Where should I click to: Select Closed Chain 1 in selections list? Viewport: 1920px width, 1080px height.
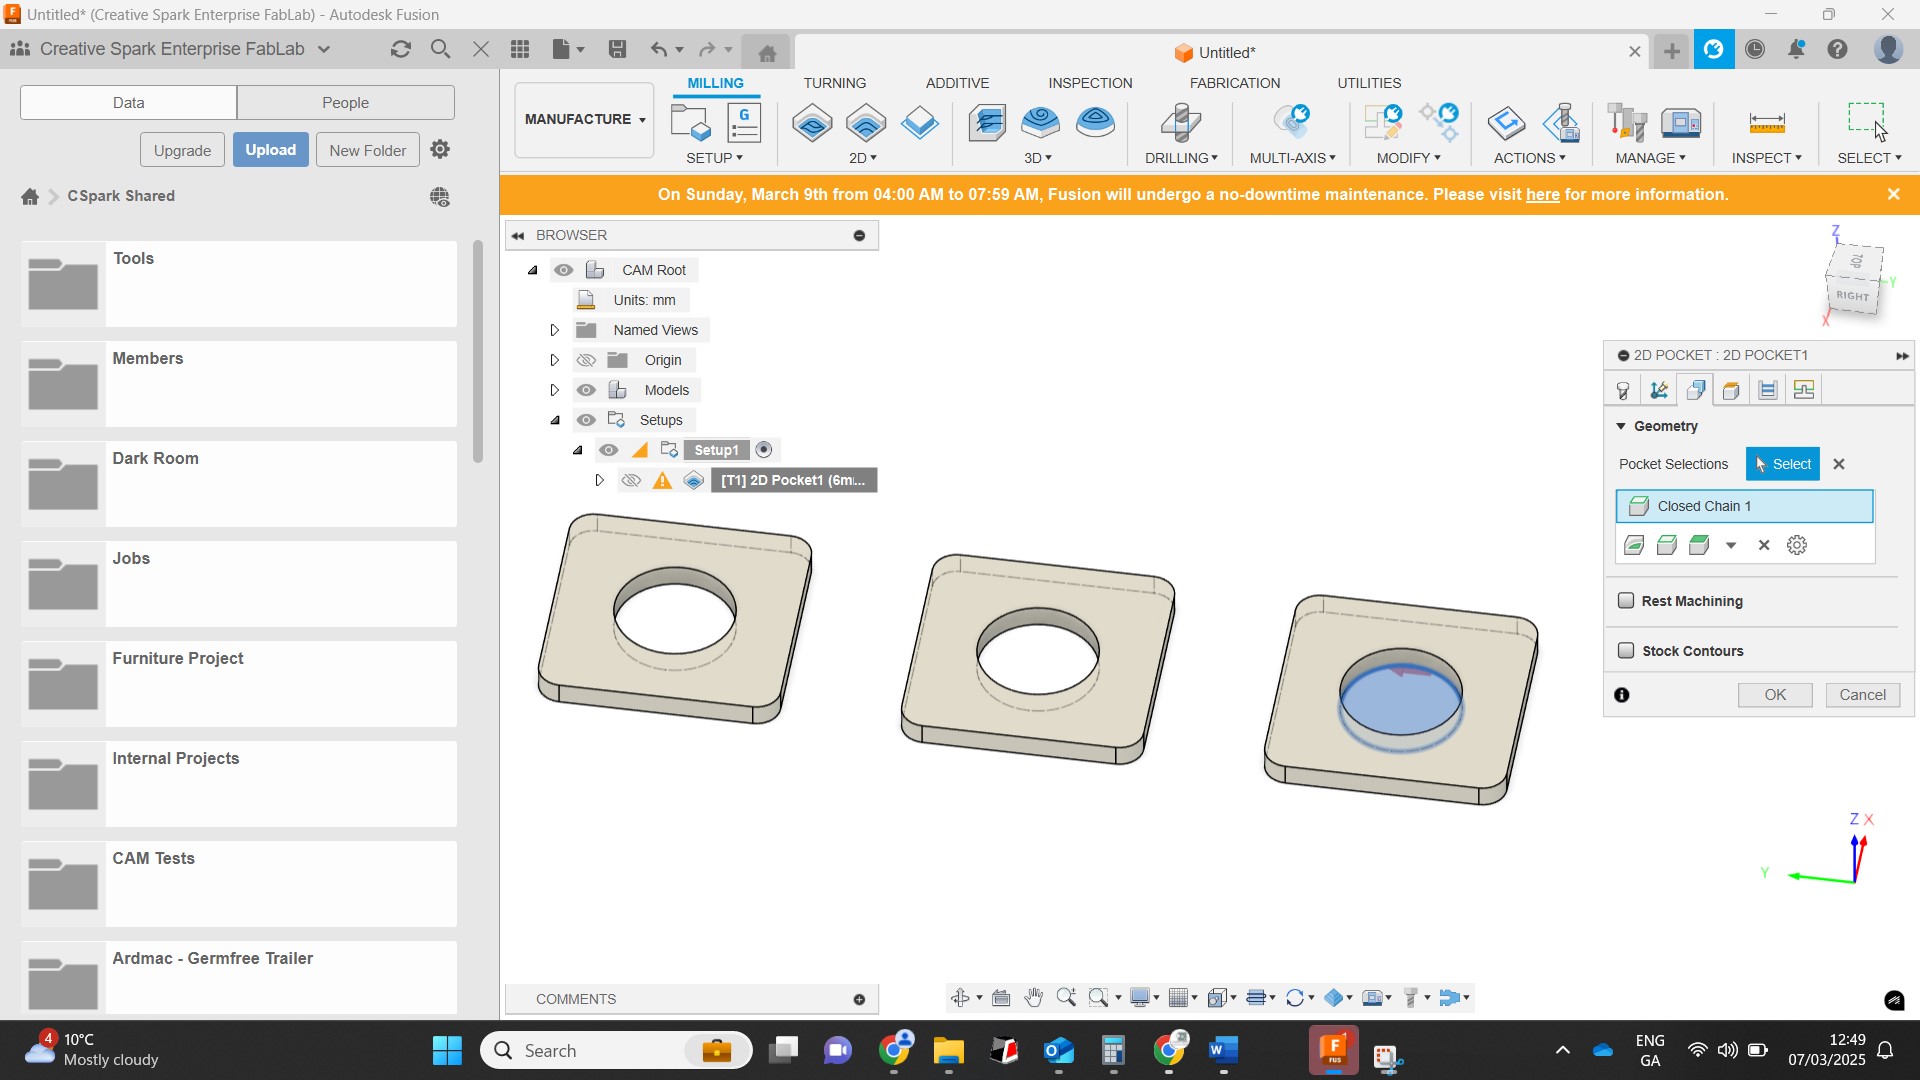[x=1744, y=506]
